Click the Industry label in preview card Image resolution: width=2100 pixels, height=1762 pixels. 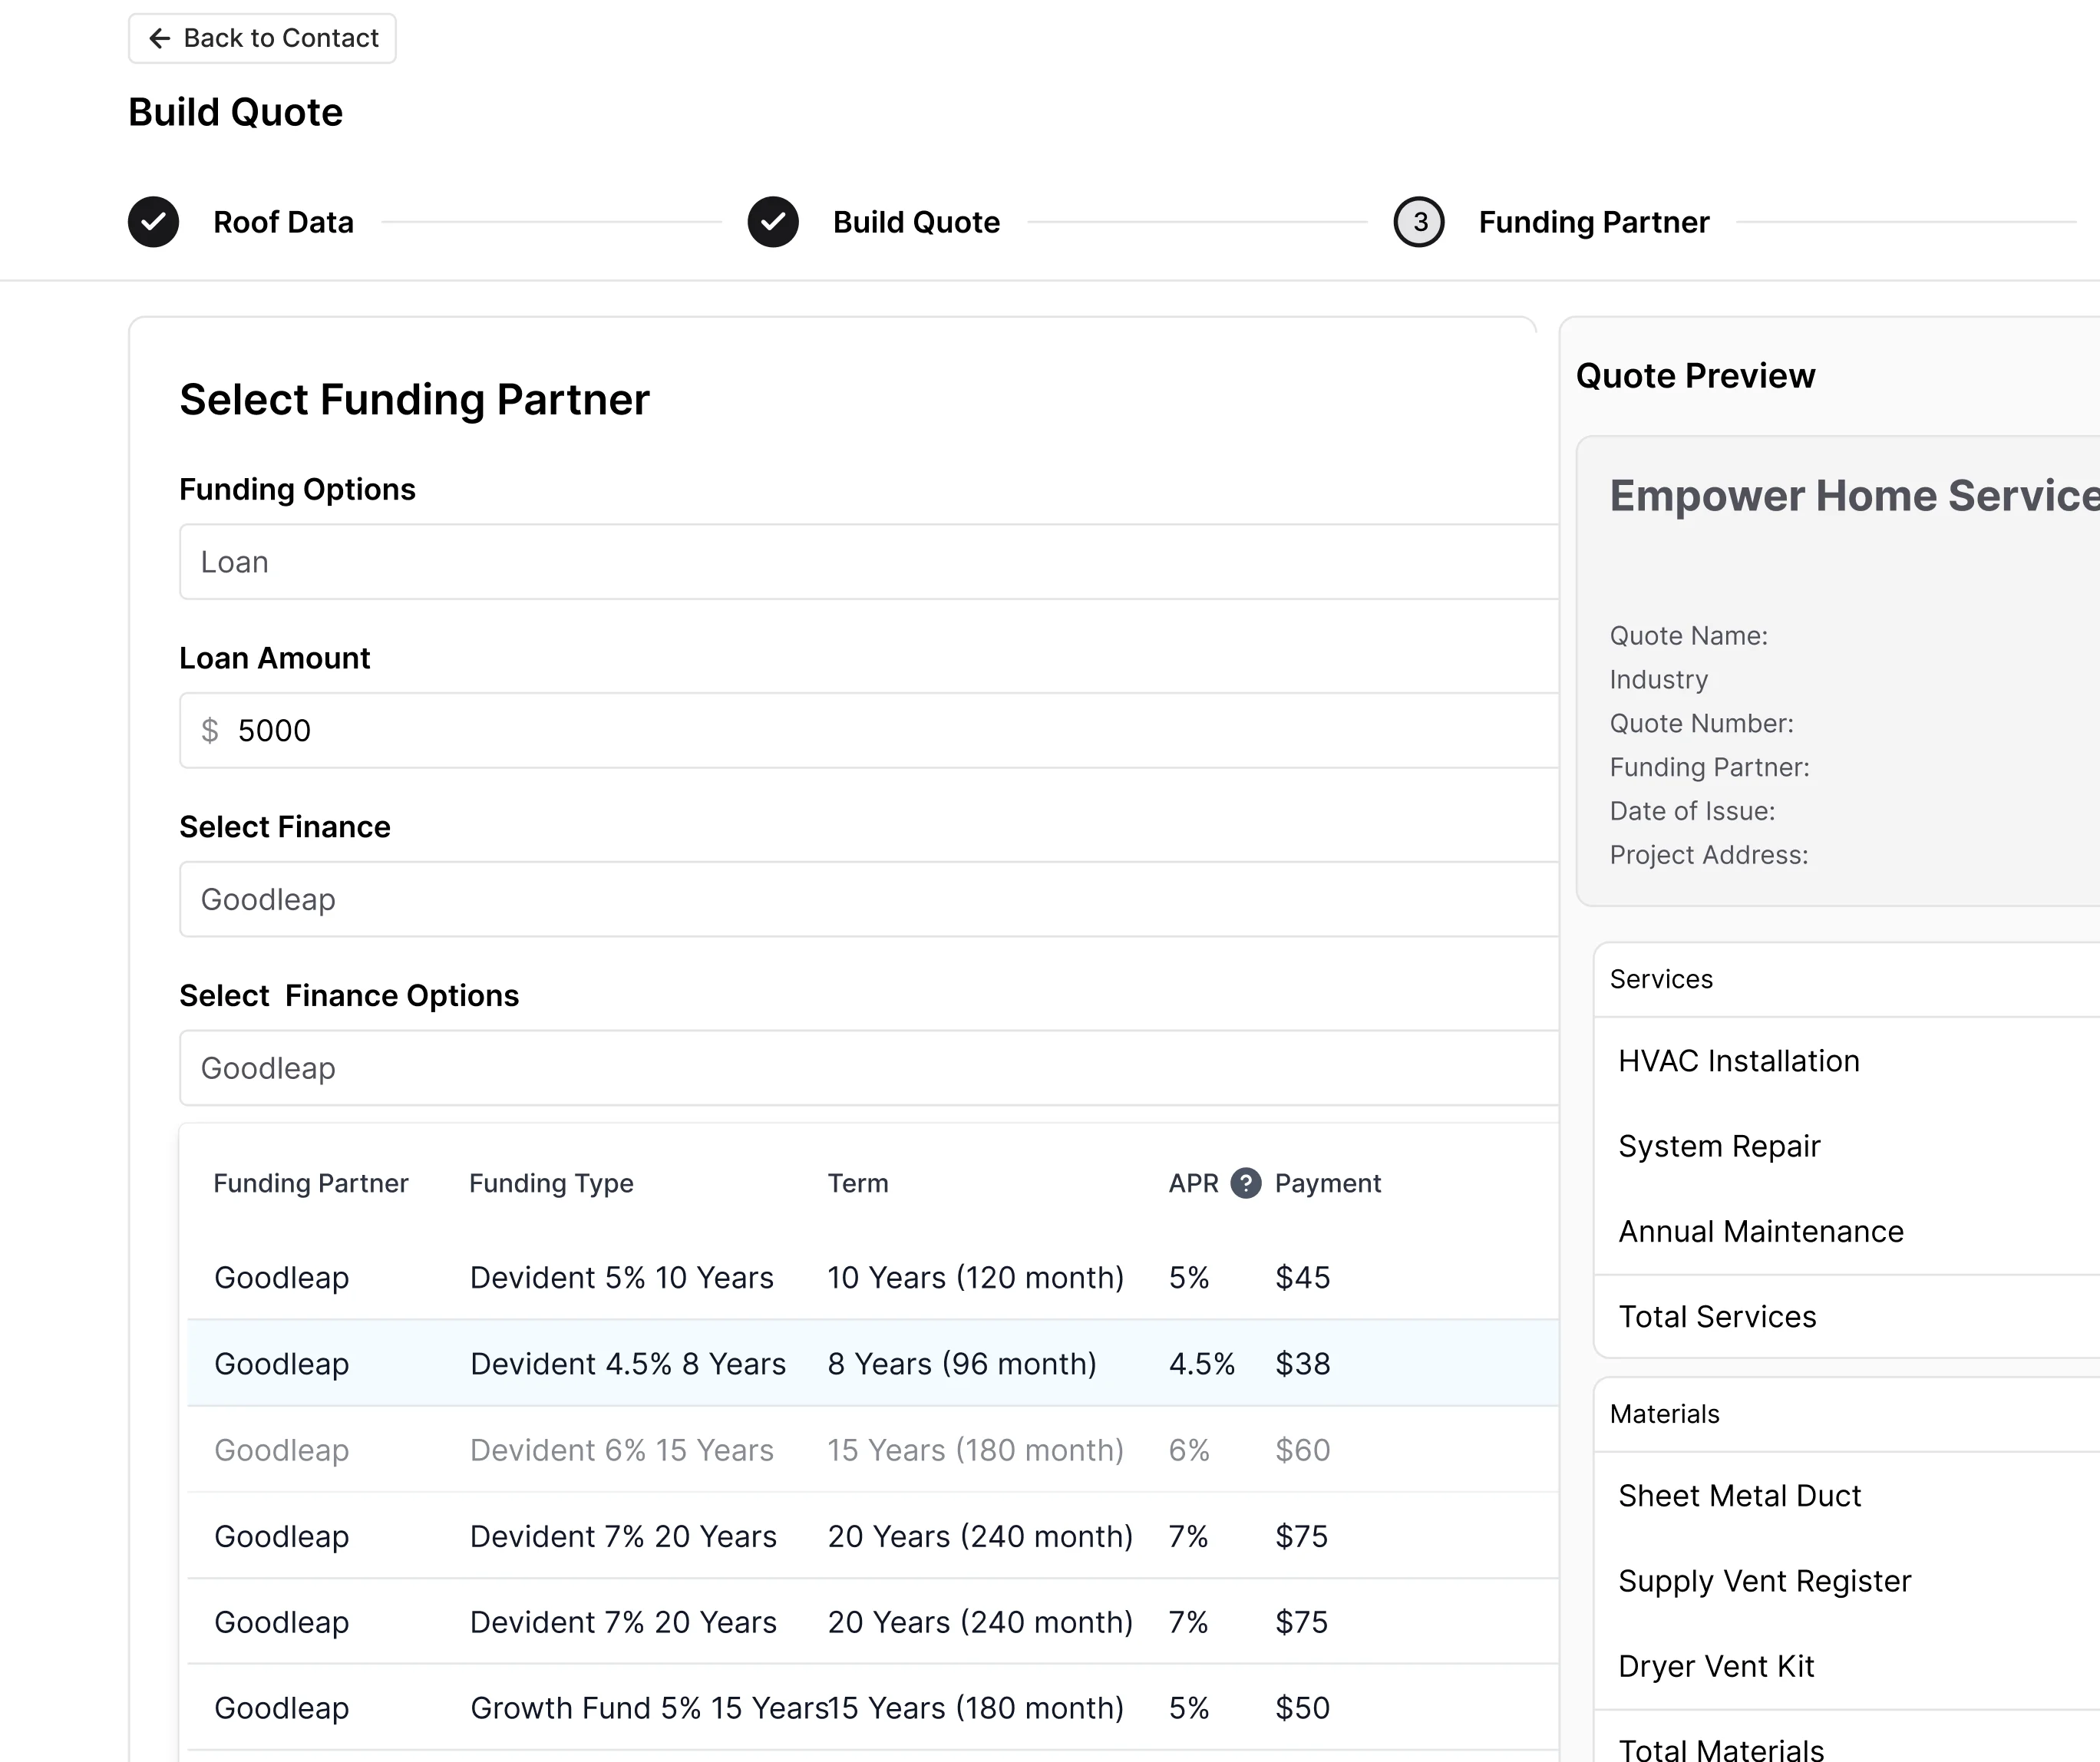(1658, 680)
